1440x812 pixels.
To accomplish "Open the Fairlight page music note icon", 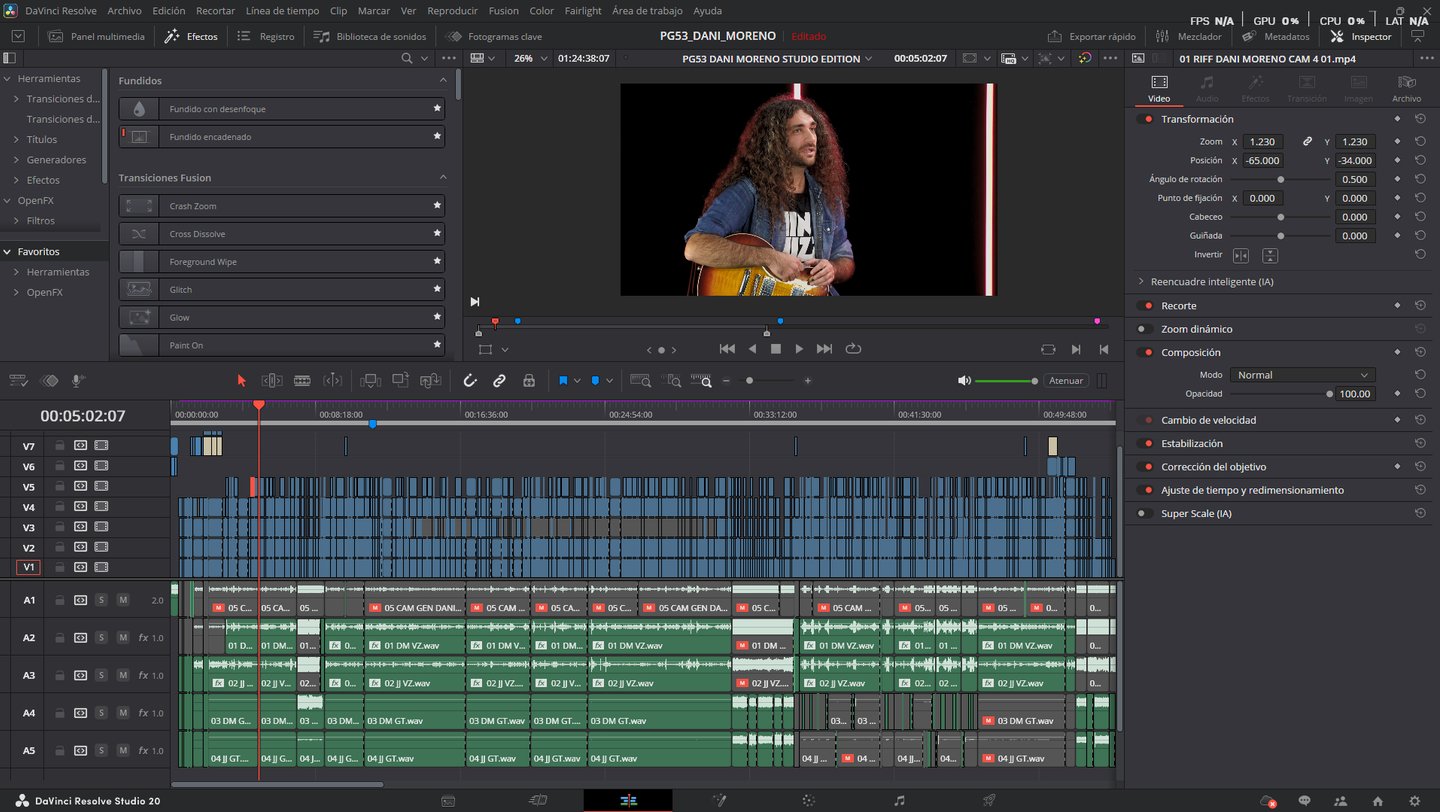I will point(899,800).
